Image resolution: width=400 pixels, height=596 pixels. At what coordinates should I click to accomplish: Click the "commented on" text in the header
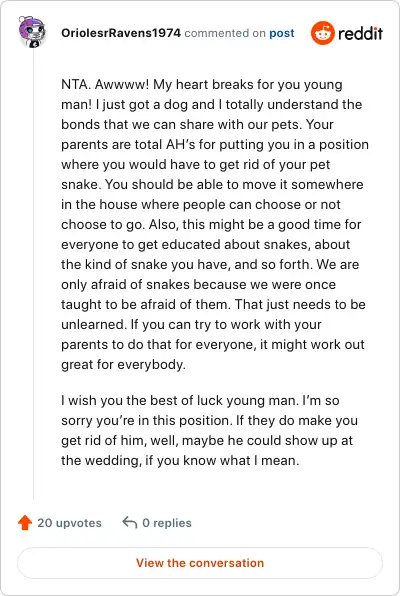pyautogui.click(x=225, y=33)
